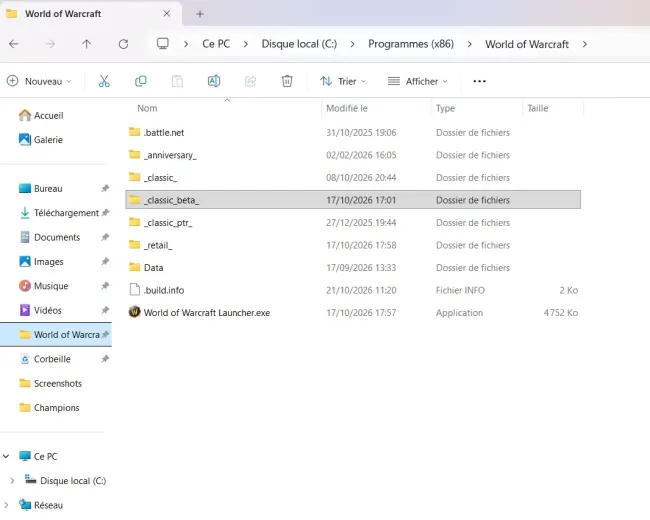Screen dimensions: 650x520
Task: Open the Trier sort dropdown
Action: pos(343,81)
